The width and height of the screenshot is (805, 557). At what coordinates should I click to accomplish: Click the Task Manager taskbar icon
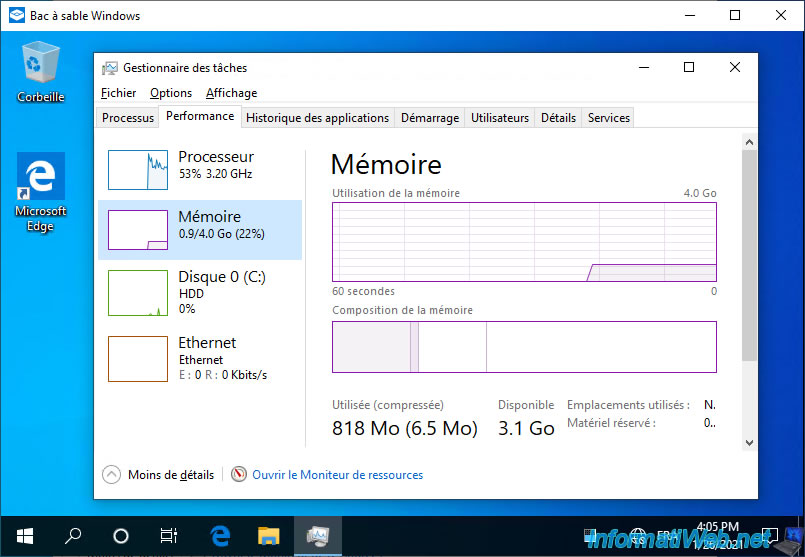317,536
